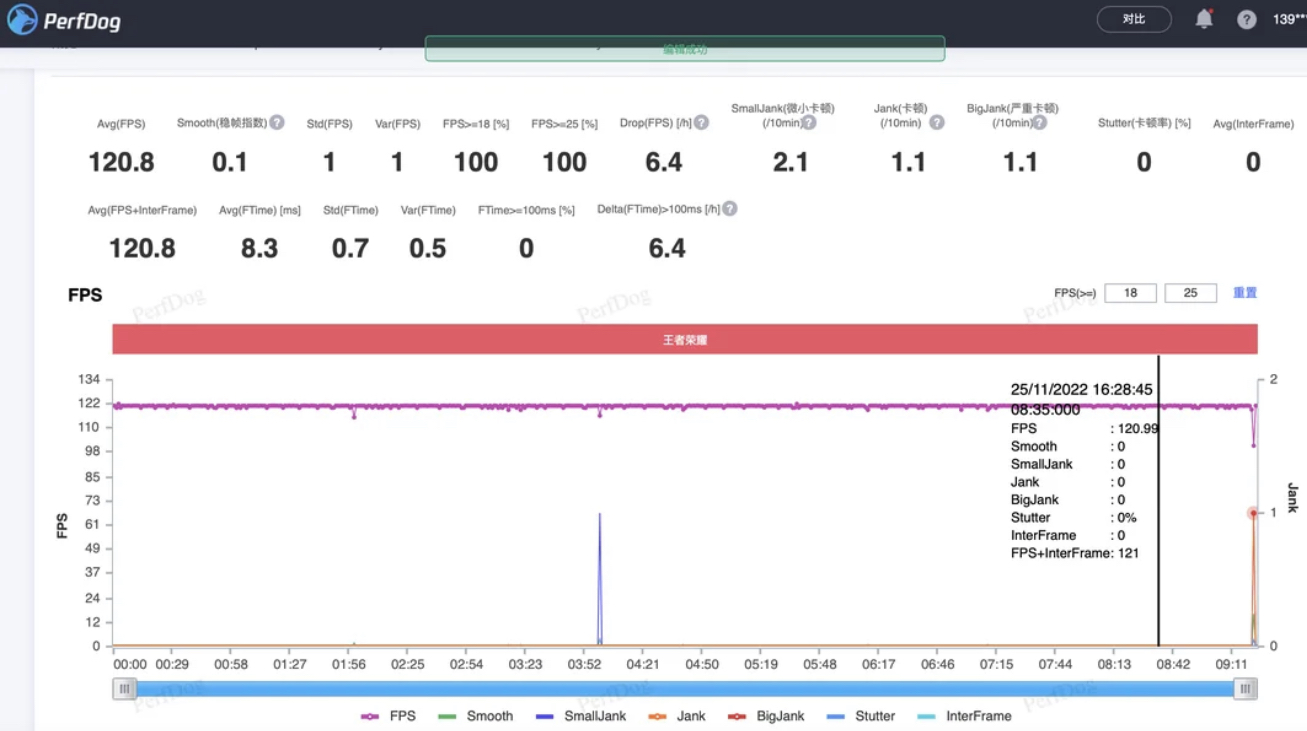Click the 重置 reset link
The width and height of the screenshot is (1307, 731).
(x=1245, y=293)
